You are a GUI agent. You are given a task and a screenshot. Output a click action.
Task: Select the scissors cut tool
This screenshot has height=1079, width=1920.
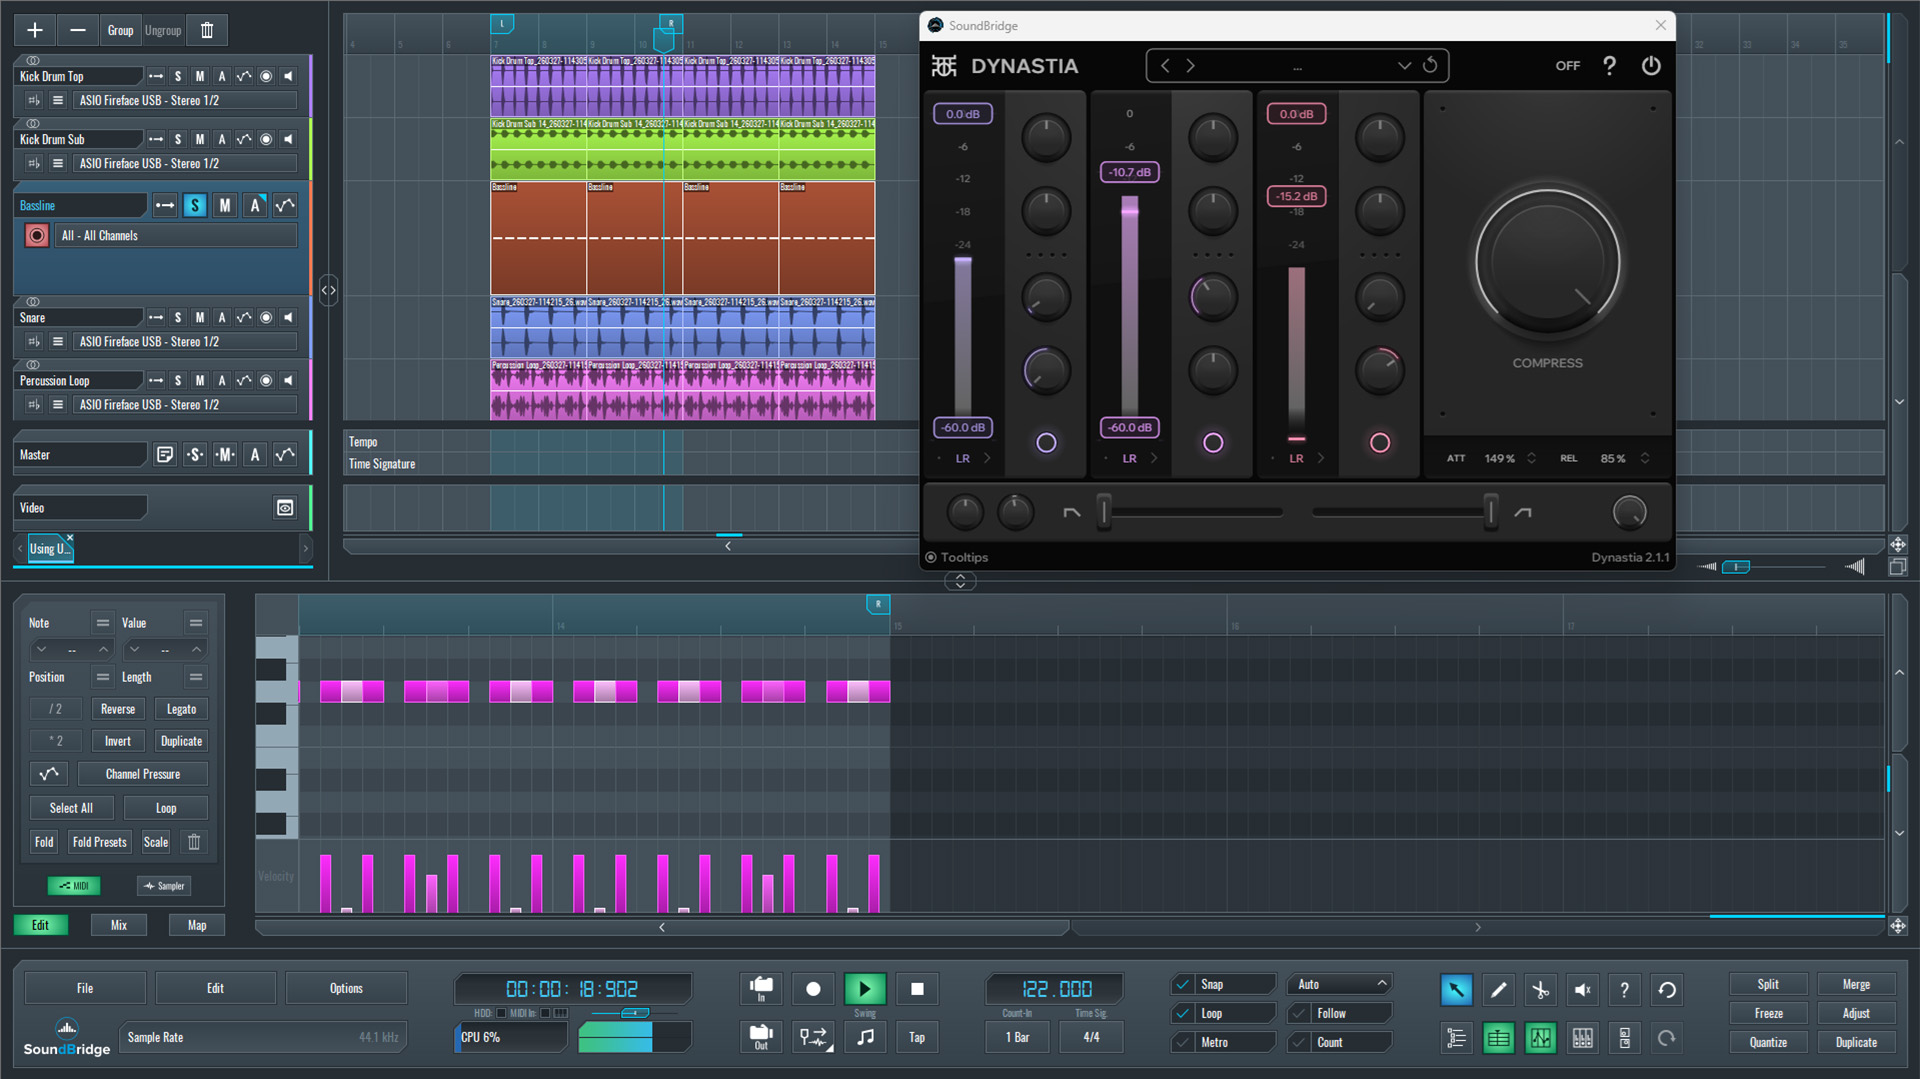[x=1540, y=990]
